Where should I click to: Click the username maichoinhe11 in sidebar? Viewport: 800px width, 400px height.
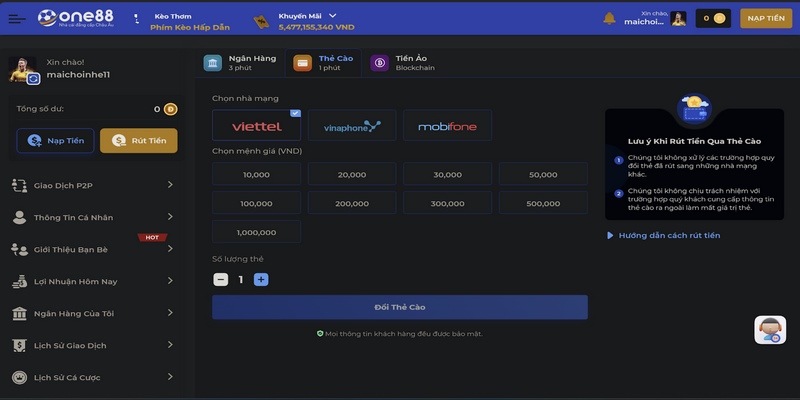click(78, 75)
